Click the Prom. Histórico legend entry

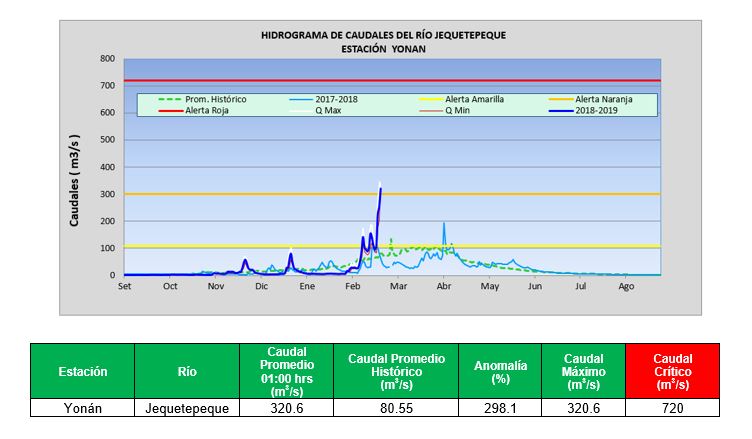(213, 100)
